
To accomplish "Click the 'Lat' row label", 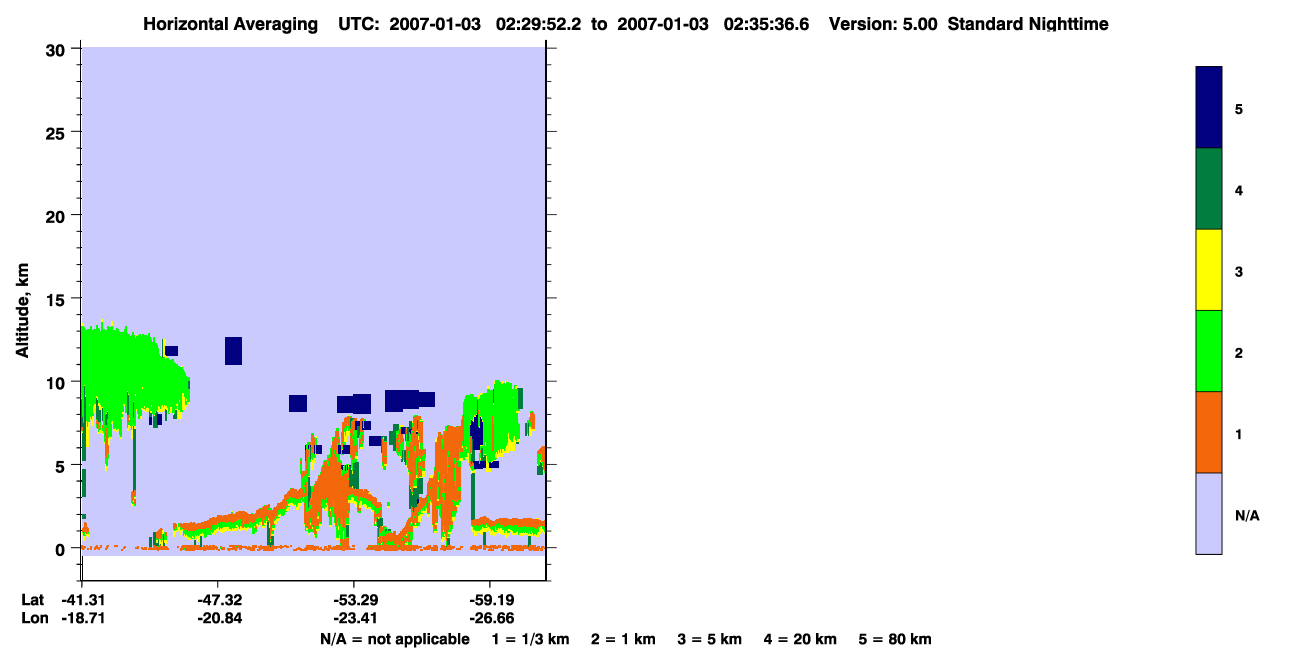I will pyautogui.click(x=32, y=600).
